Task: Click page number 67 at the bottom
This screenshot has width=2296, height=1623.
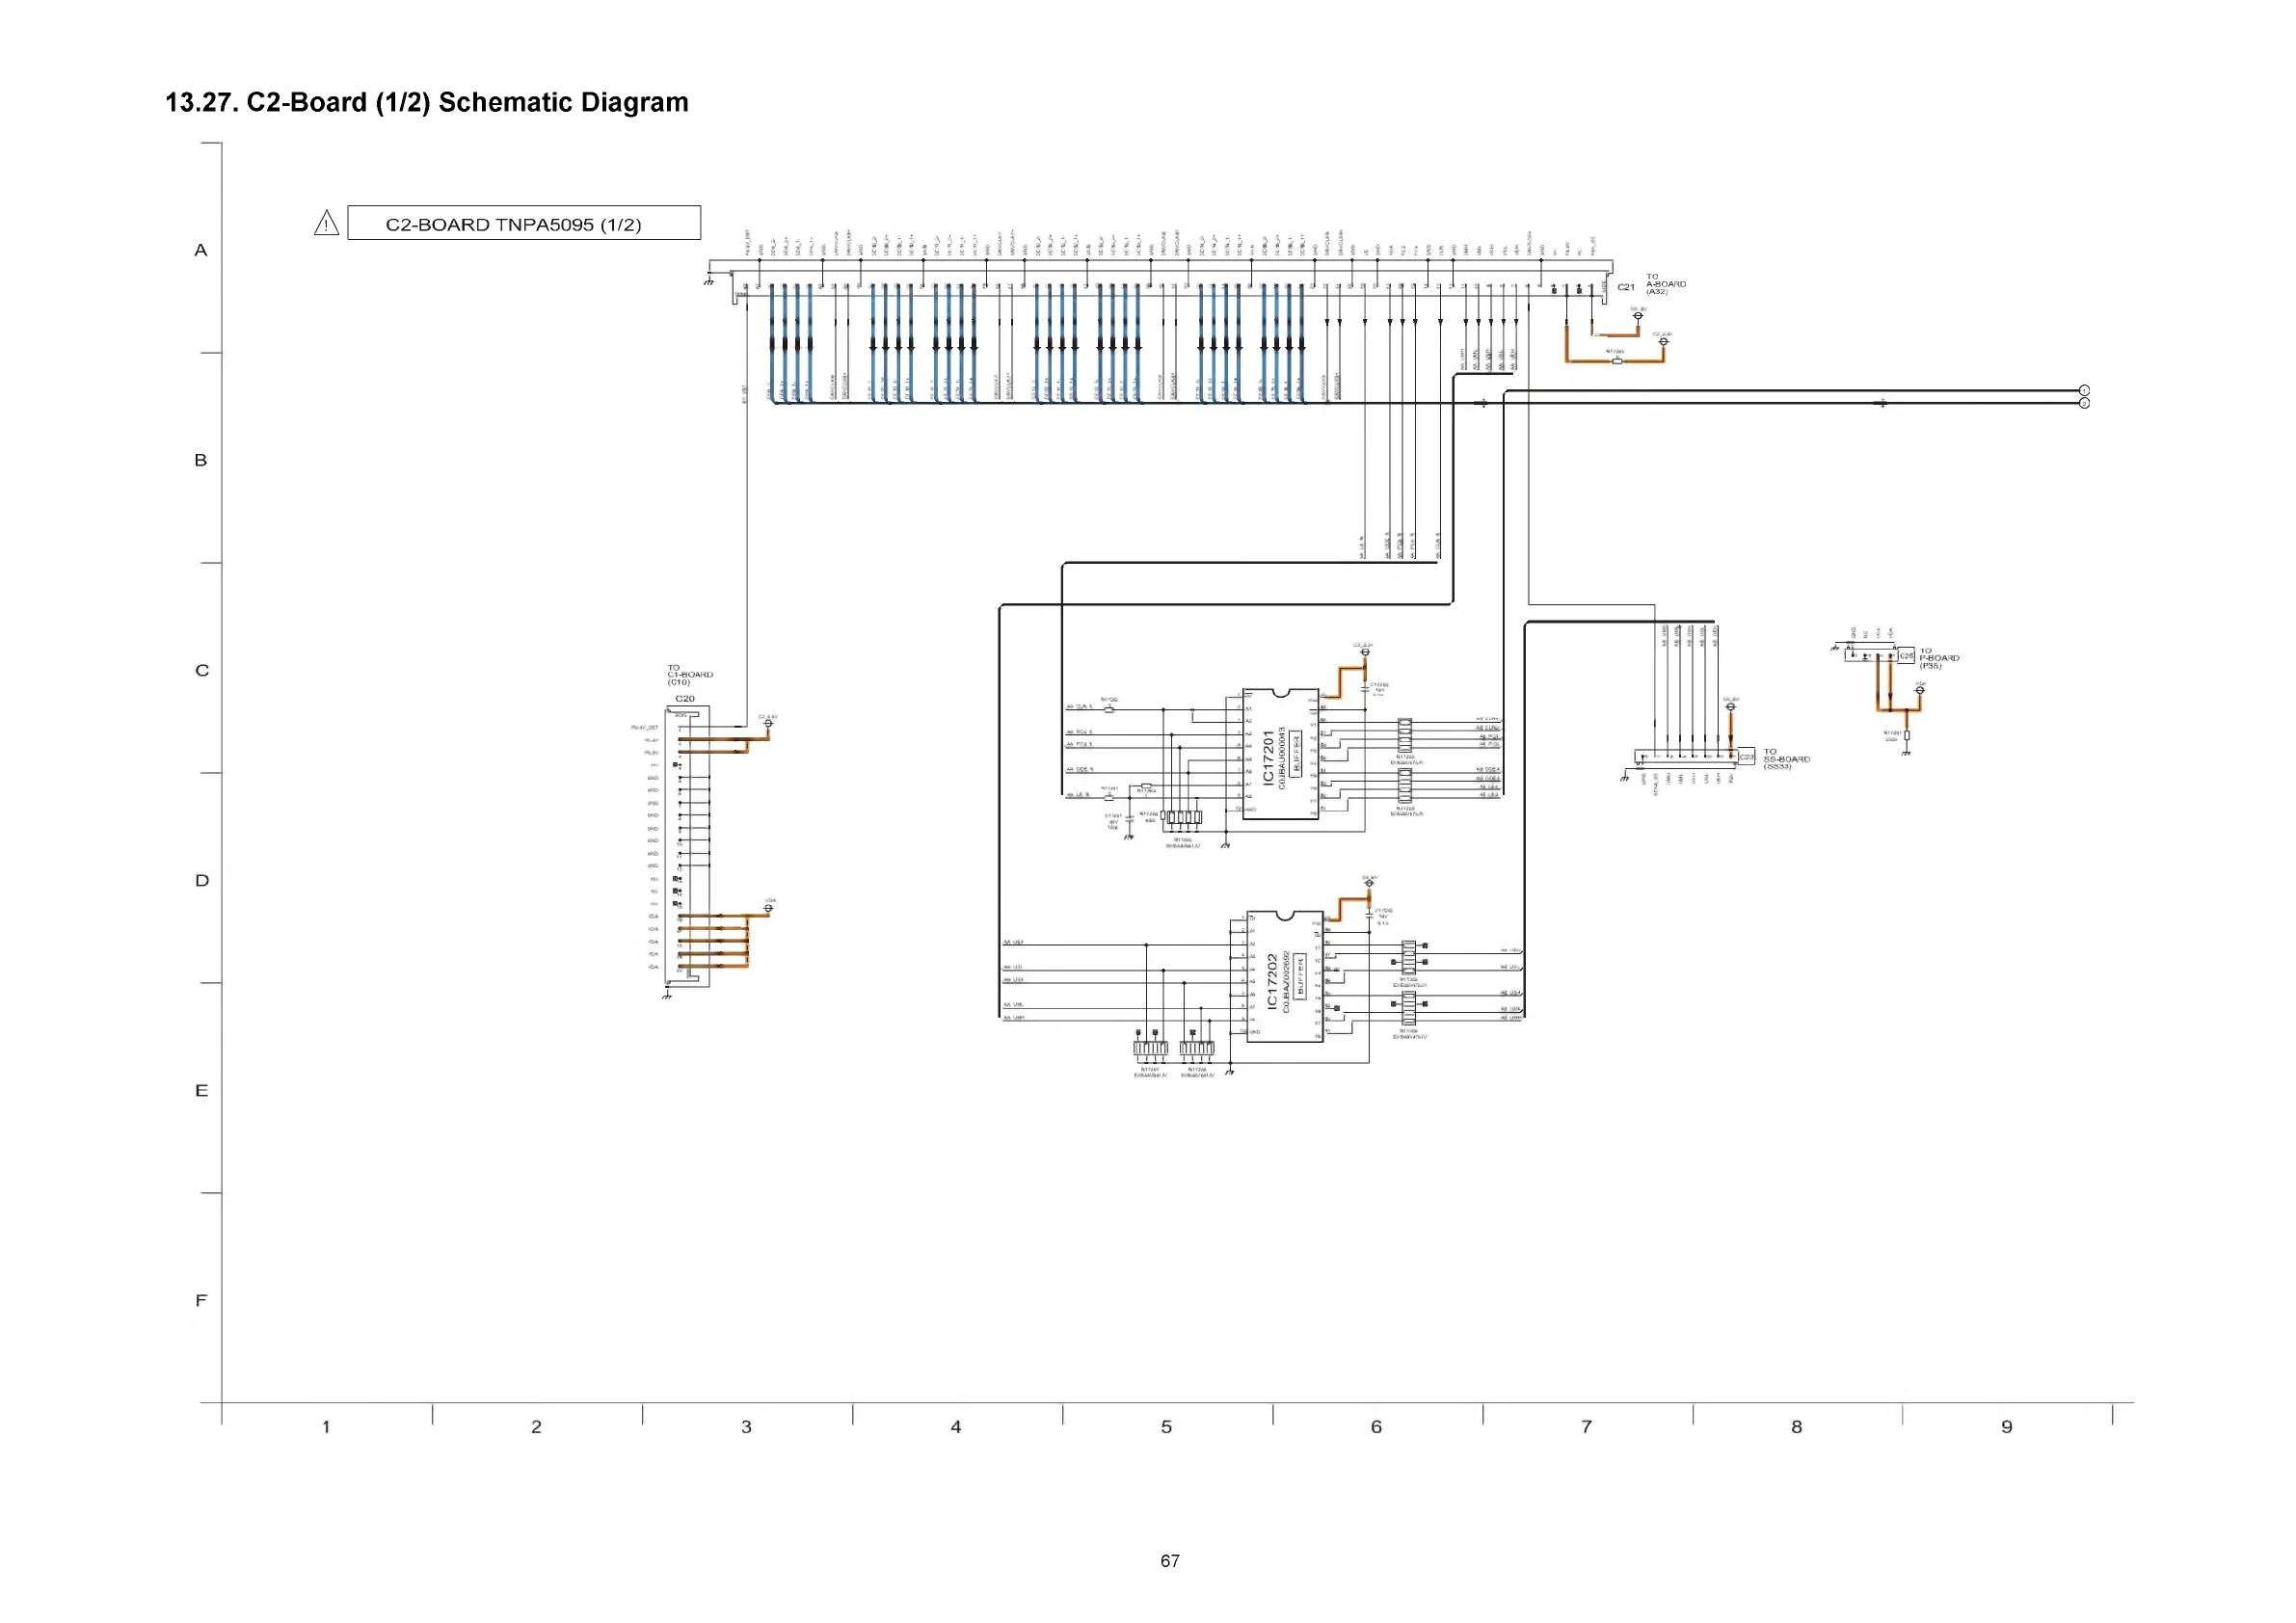Action: (x=1170, y=1561)
